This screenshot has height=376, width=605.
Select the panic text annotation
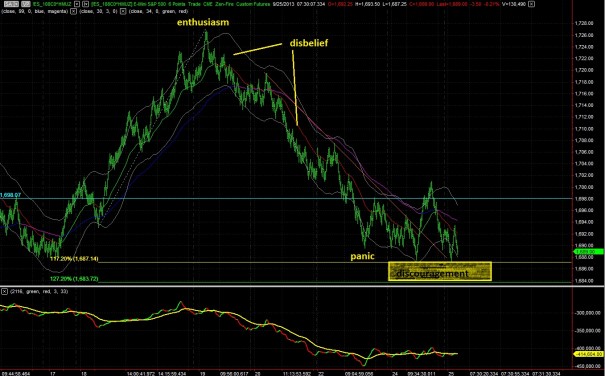362,256
